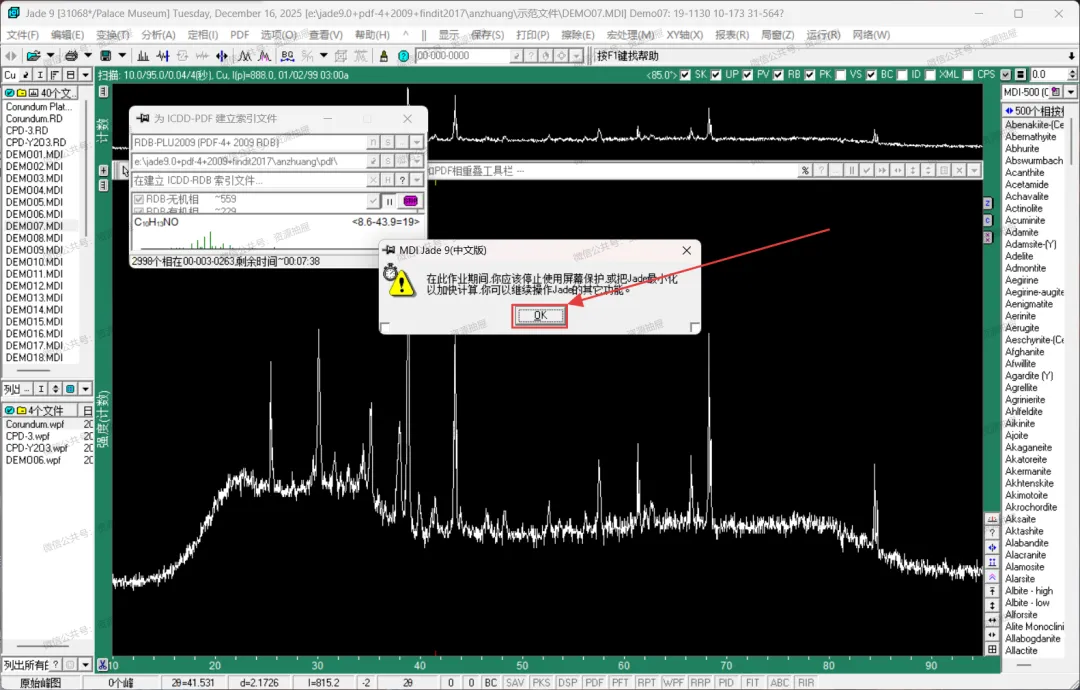This screenshot has height=690, width=1080.
Task: Select CPD-3.wpf in the lower file list
Action: pos(28,436)
